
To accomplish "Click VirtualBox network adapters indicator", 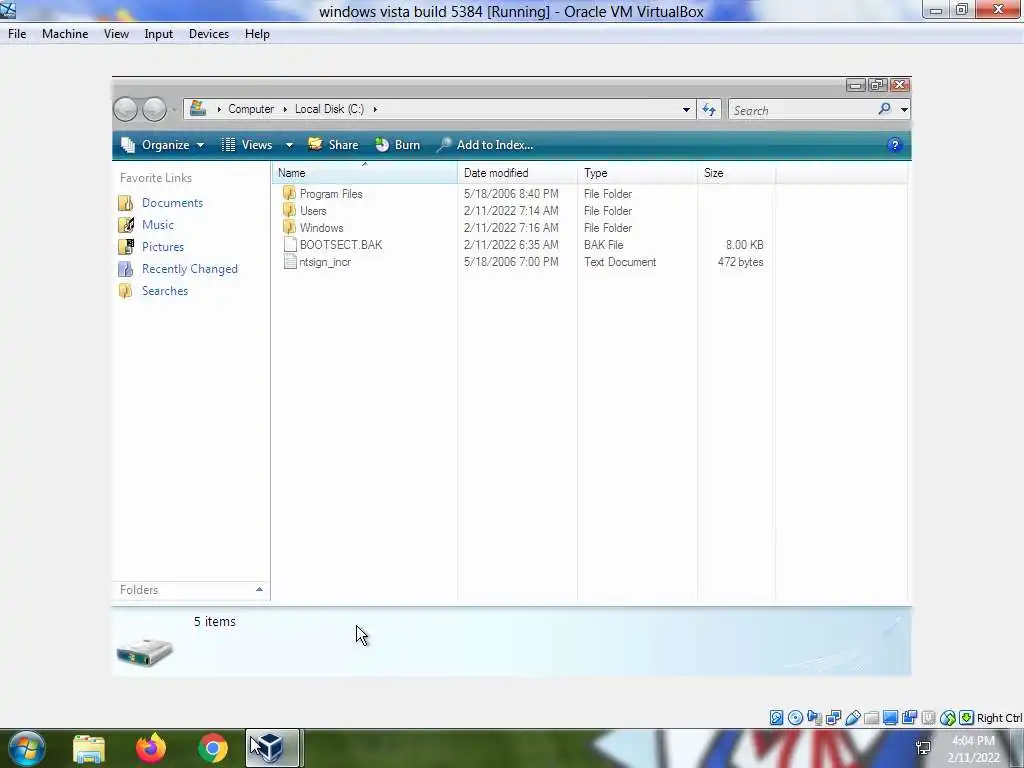I will coord(833,718).
